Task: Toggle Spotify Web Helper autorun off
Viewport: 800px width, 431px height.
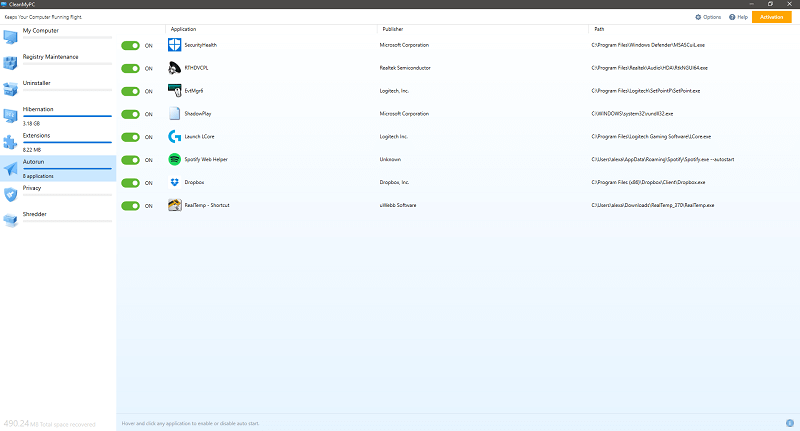Action: (x=131, y=160)
